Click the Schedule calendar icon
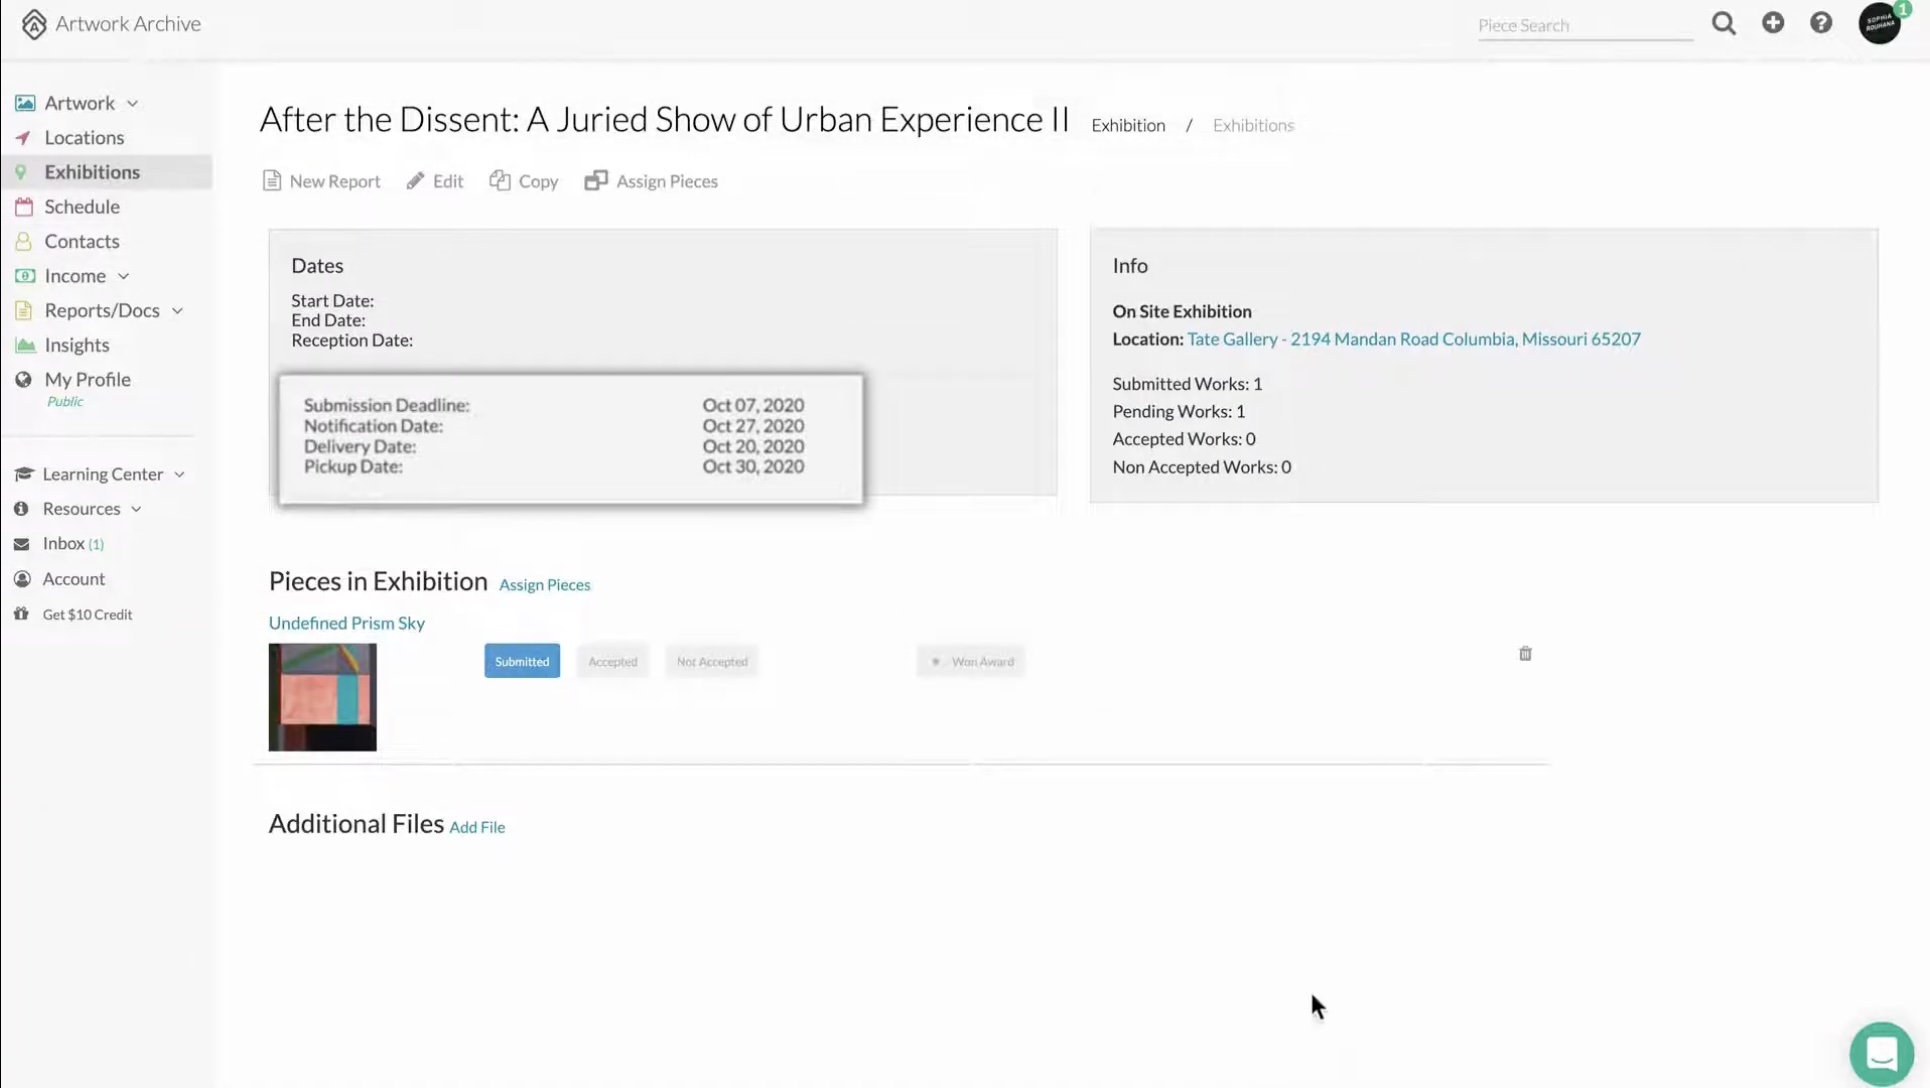This screenshot has width=1930, height=1088. [24, 207]
